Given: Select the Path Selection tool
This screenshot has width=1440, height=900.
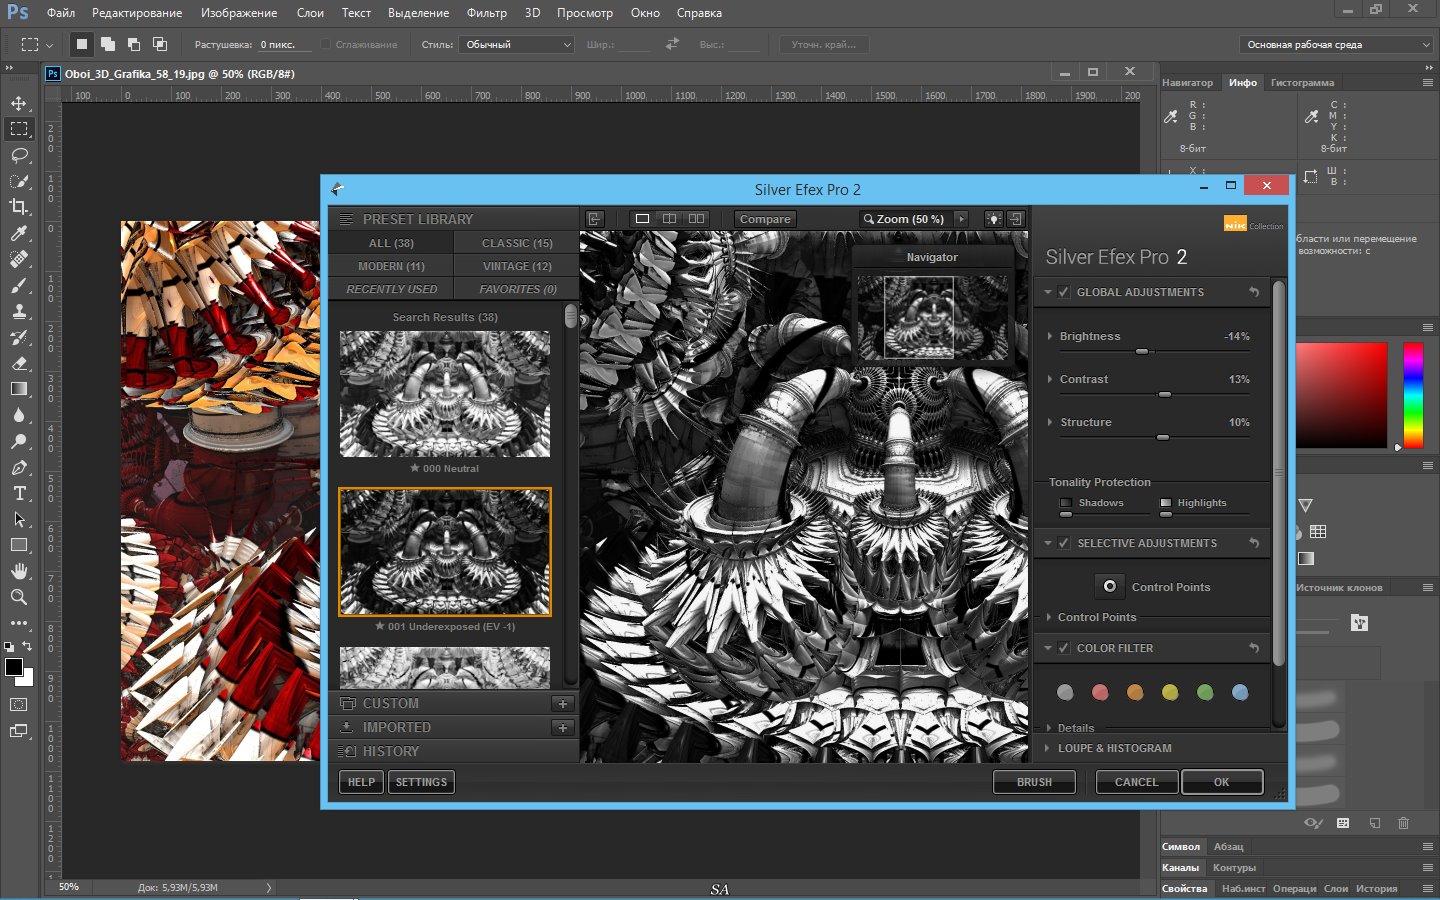Looking at the screenshot, I should pos(19,519).
